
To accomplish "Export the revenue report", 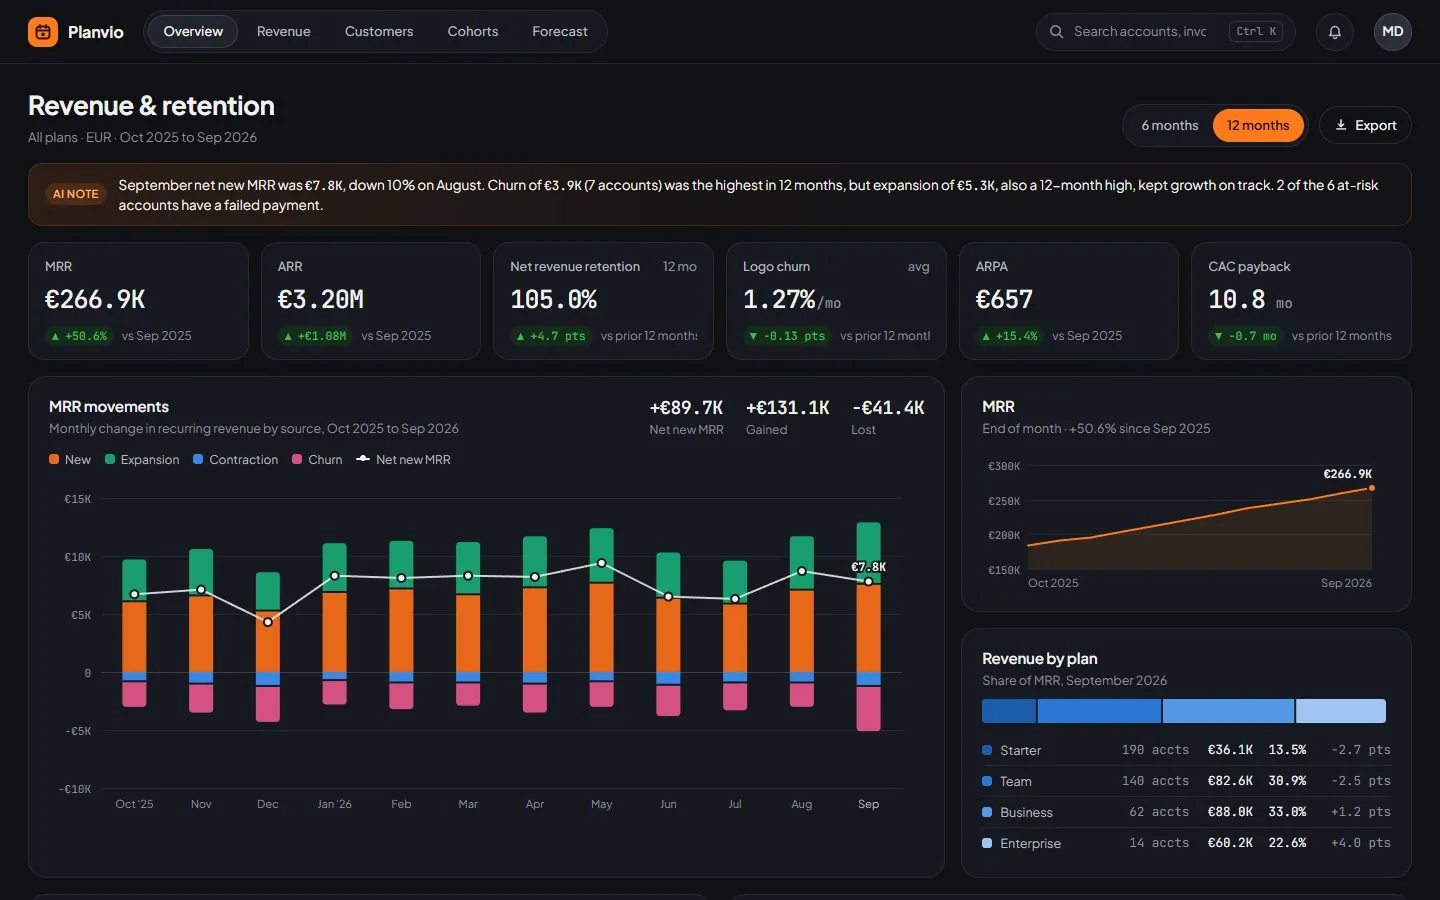I will pos(1365,126).
